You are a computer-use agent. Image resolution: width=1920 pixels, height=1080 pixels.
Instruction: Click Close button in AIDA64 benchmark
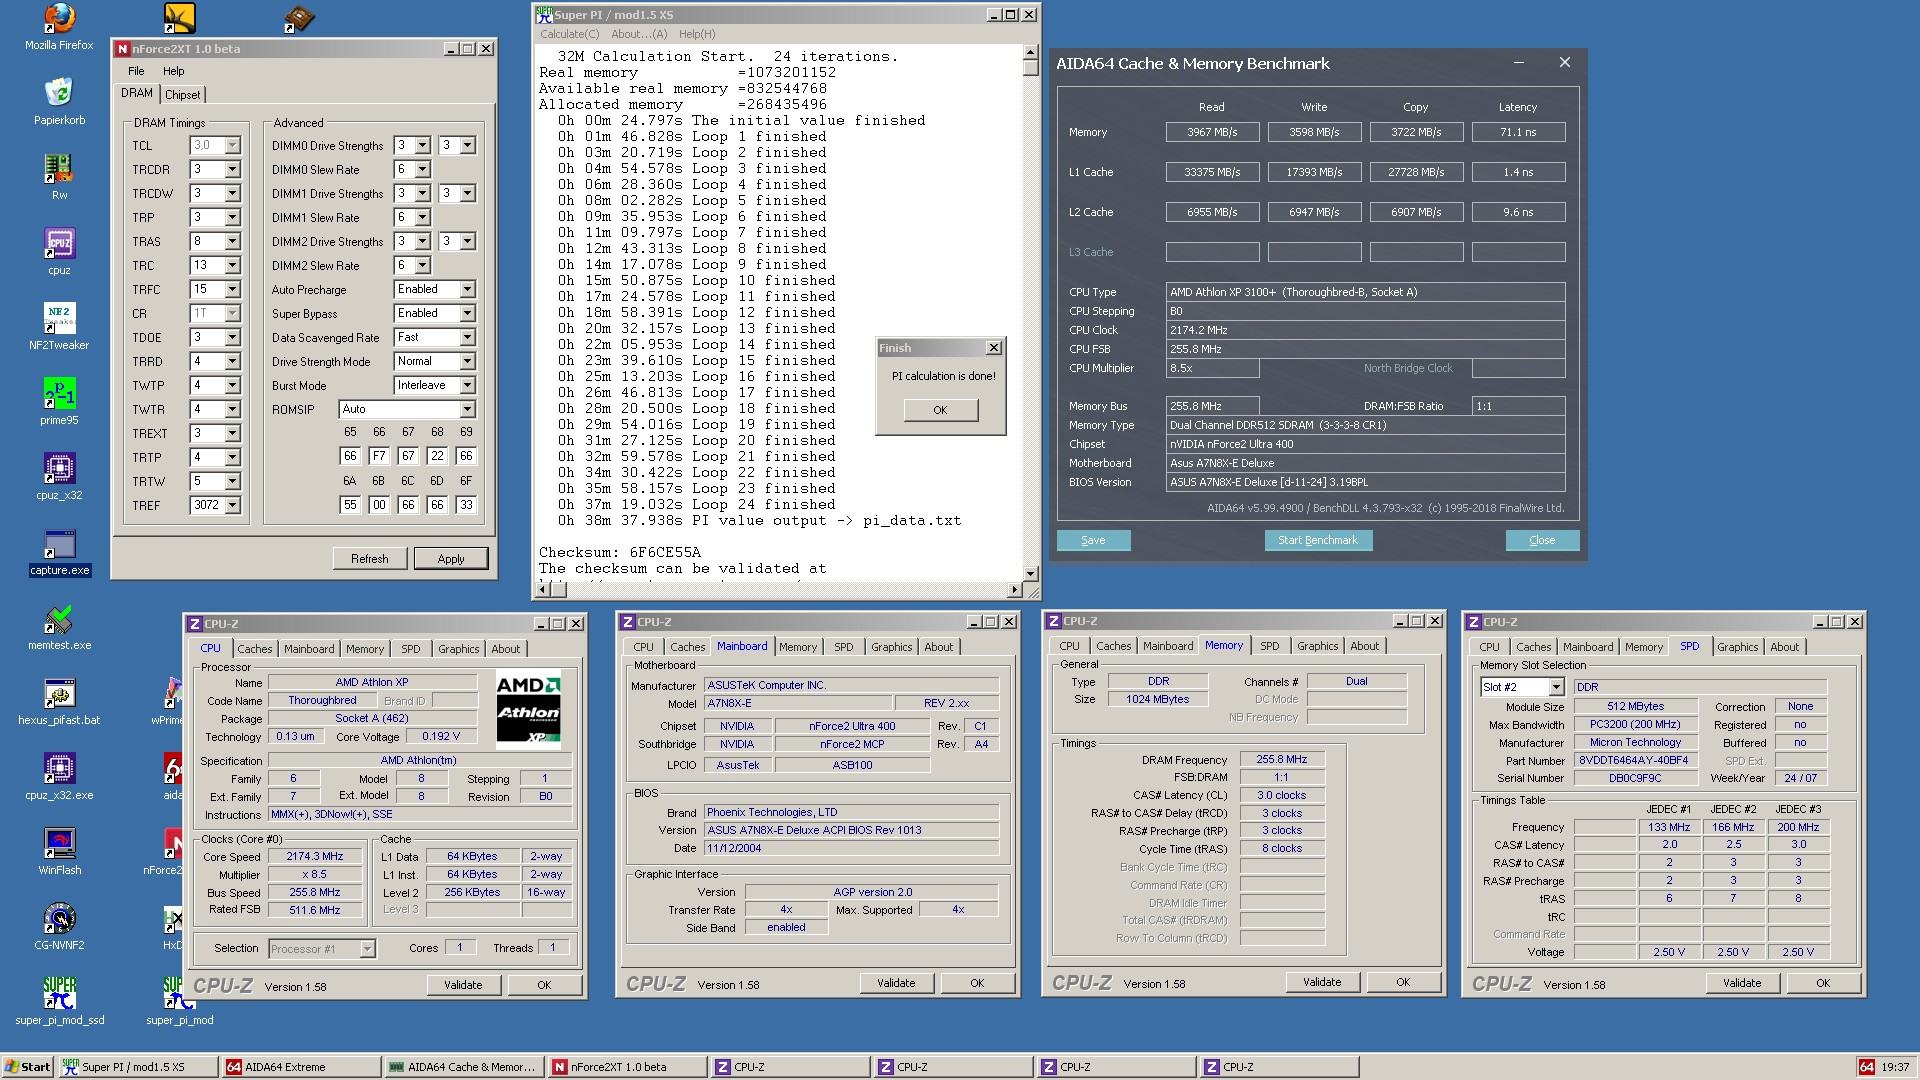click(1542, 540)
